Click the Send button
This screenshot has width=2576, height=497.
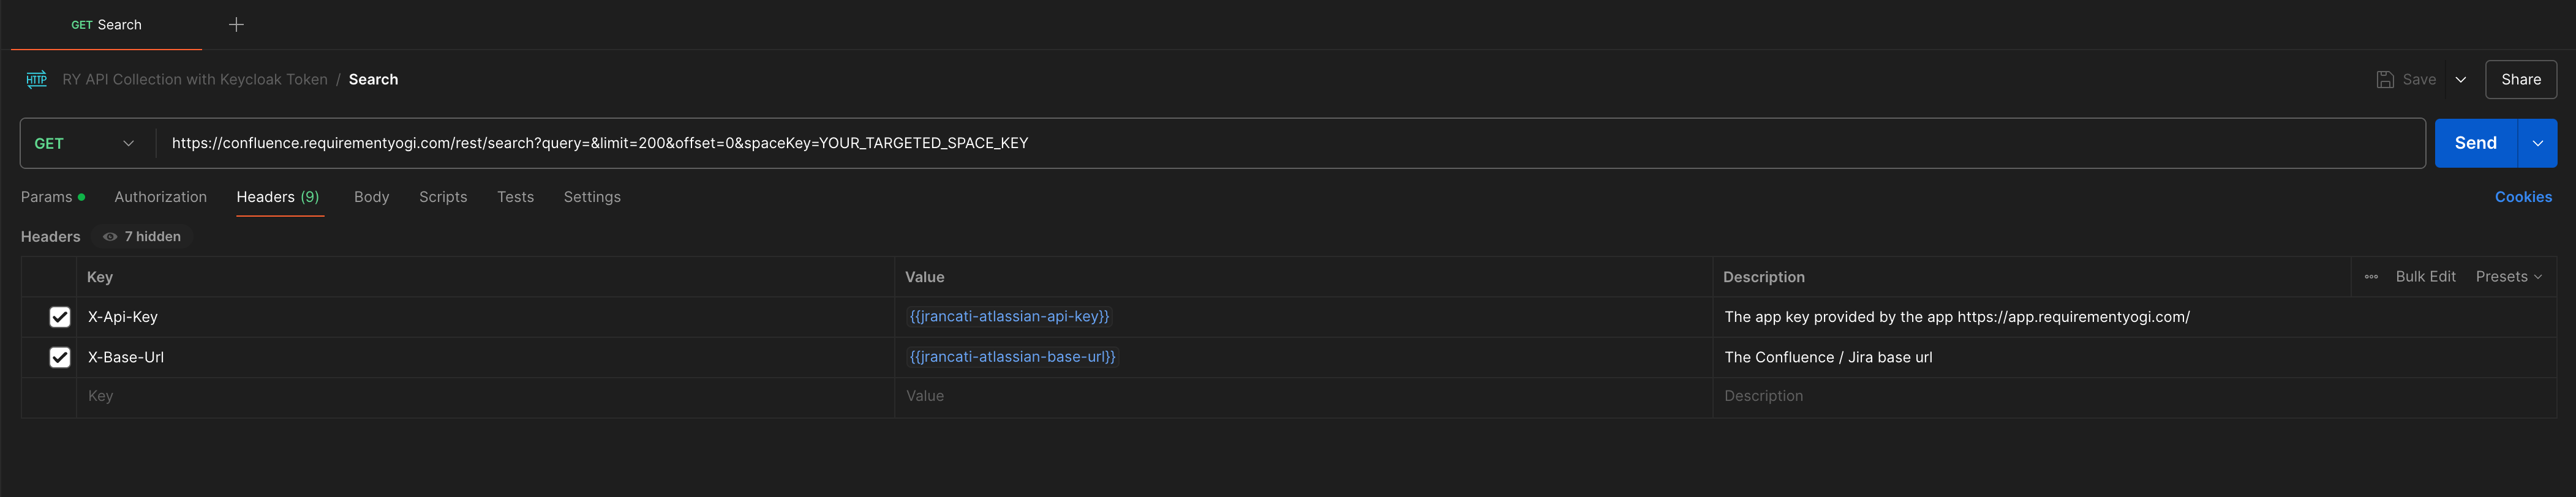[x=2475, y=143]
